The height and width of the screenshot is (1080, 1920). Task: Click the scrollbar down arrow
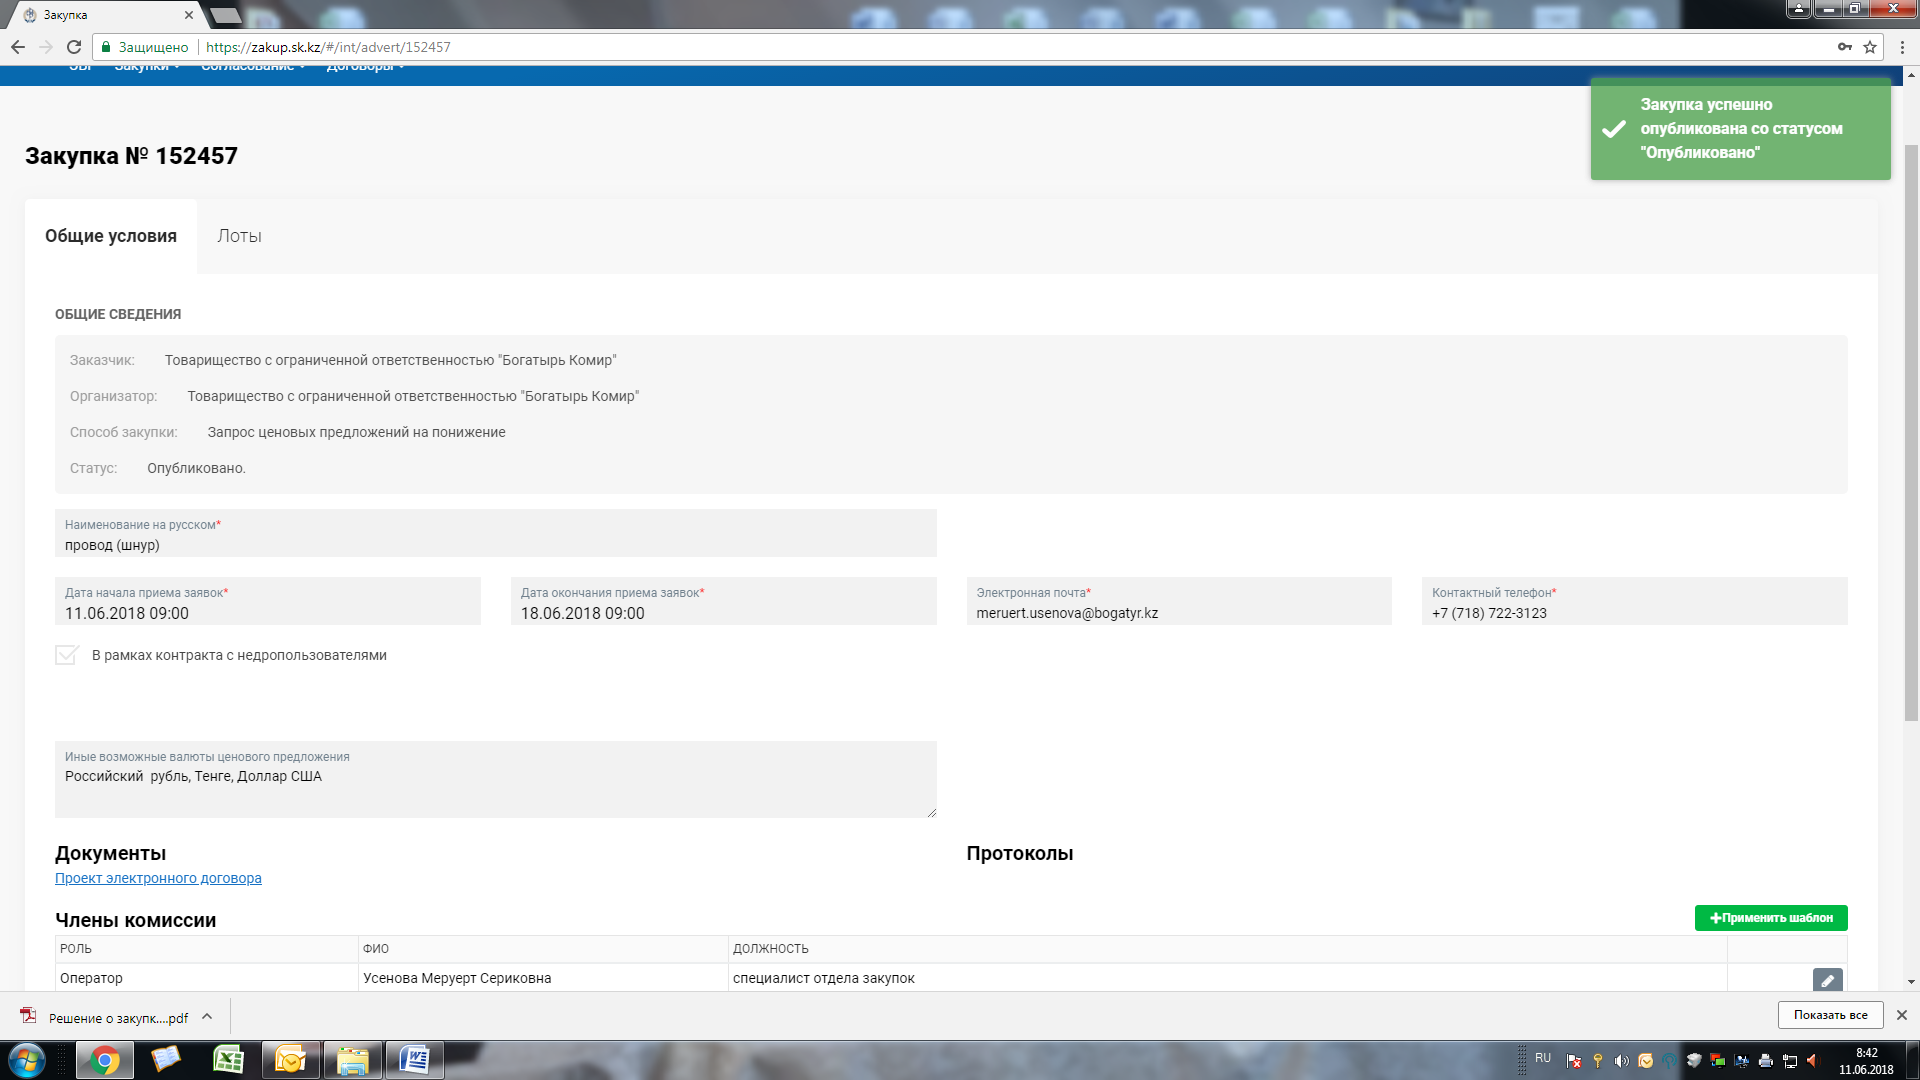pos(1911,982)
